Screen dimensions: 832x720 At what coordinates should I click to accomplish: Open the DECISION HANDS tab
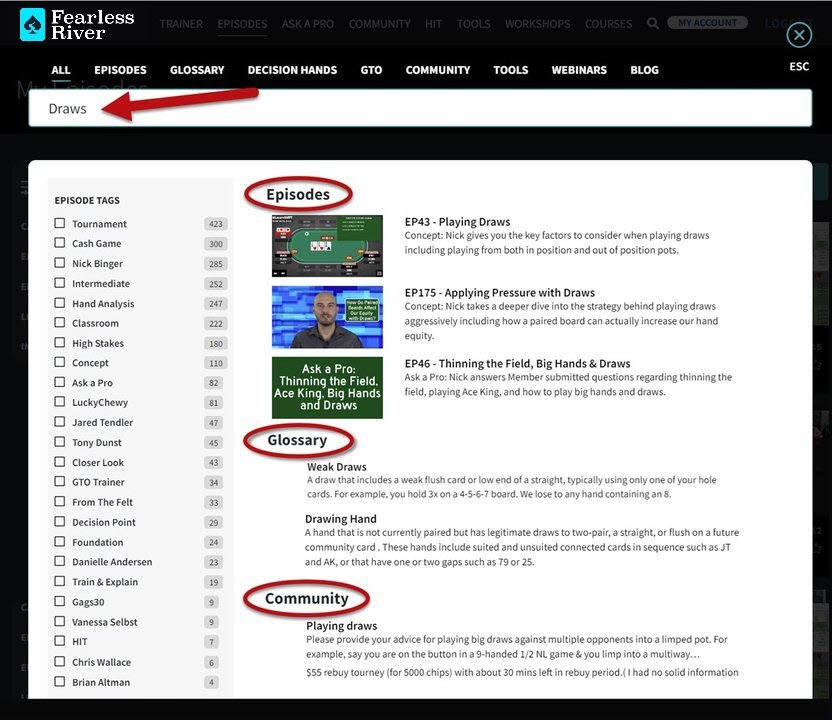tap(292, 70)
